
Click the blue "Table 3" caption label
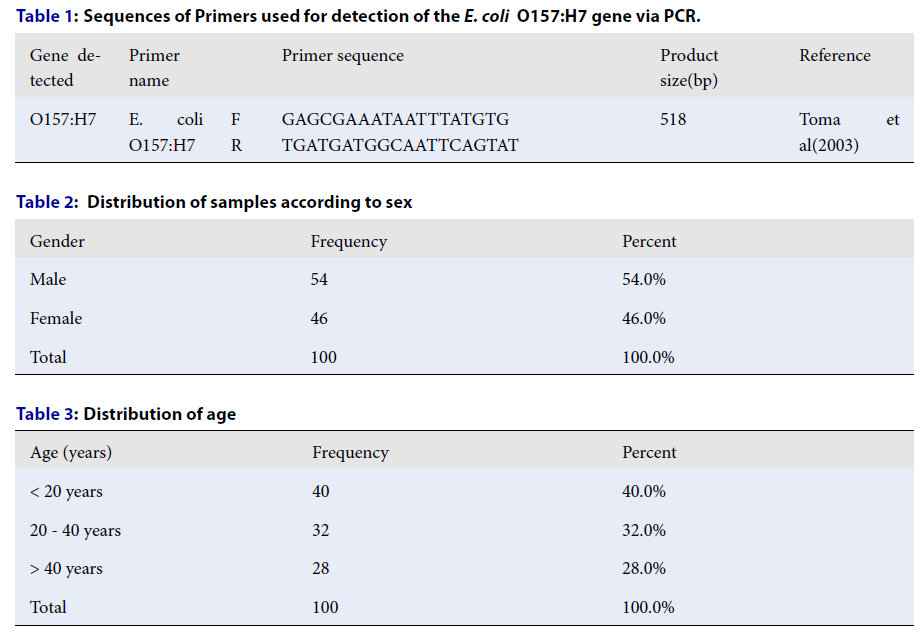[45, 414]
